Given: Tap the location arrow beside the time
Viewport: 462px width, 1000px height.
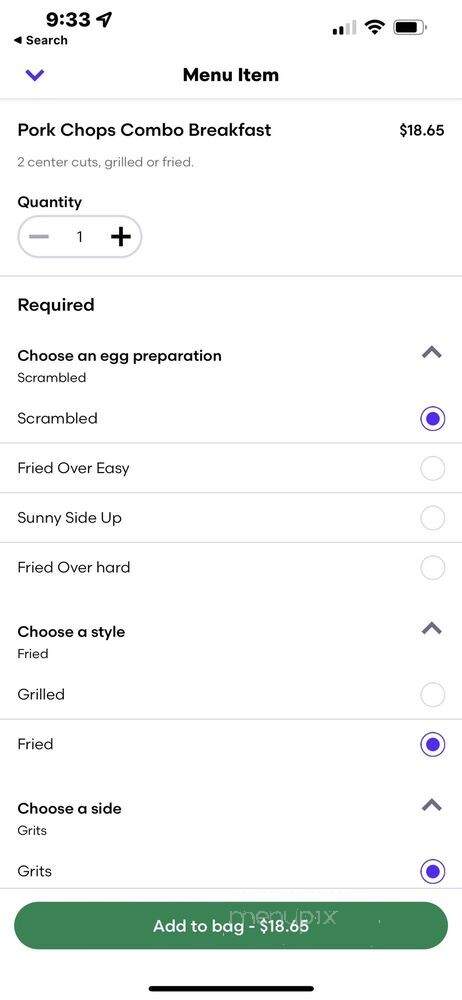Looking at the screenshot, I should click(x=104, y=20).
